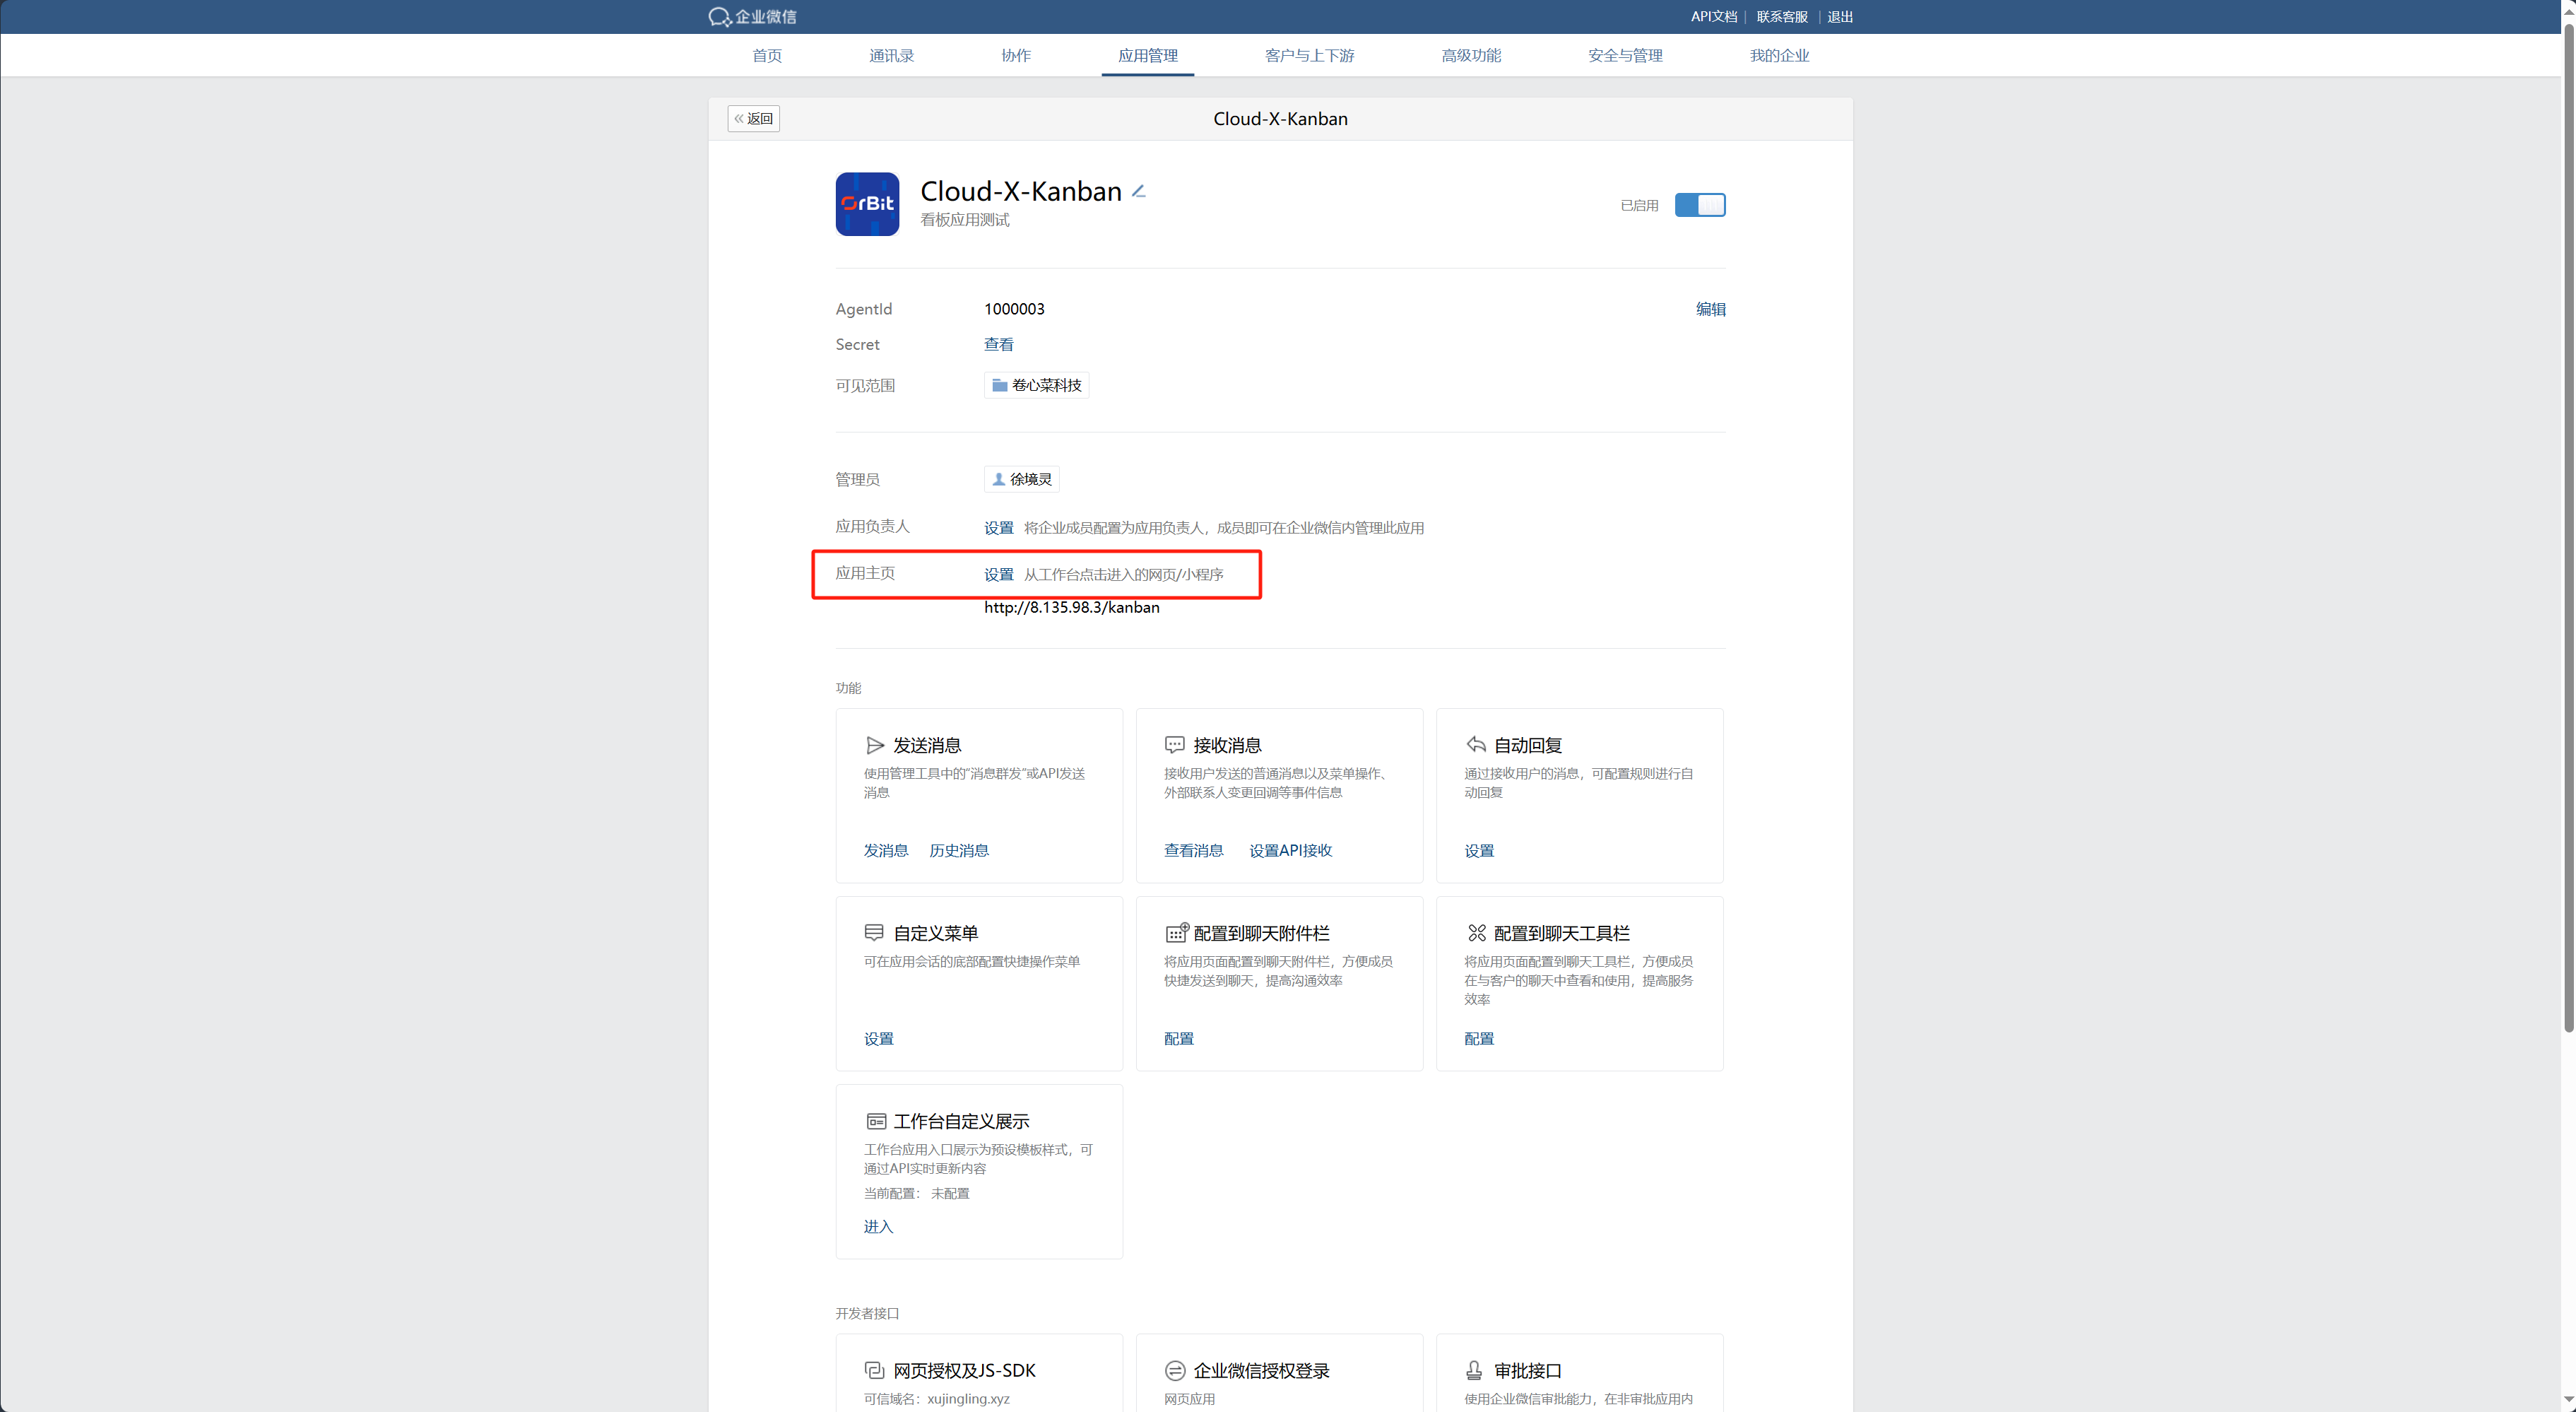Click the scrollbar down arrow
2576x1412 pixels.
coord(2568,1400)
